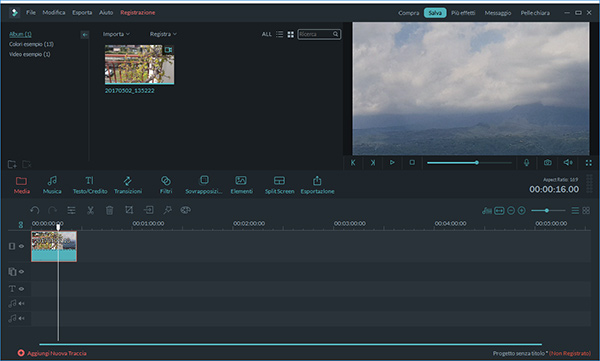The width and height of the screenshot is (600, 361).
Task: Open the Testo/Credito tab
Action: coord(90,185)
